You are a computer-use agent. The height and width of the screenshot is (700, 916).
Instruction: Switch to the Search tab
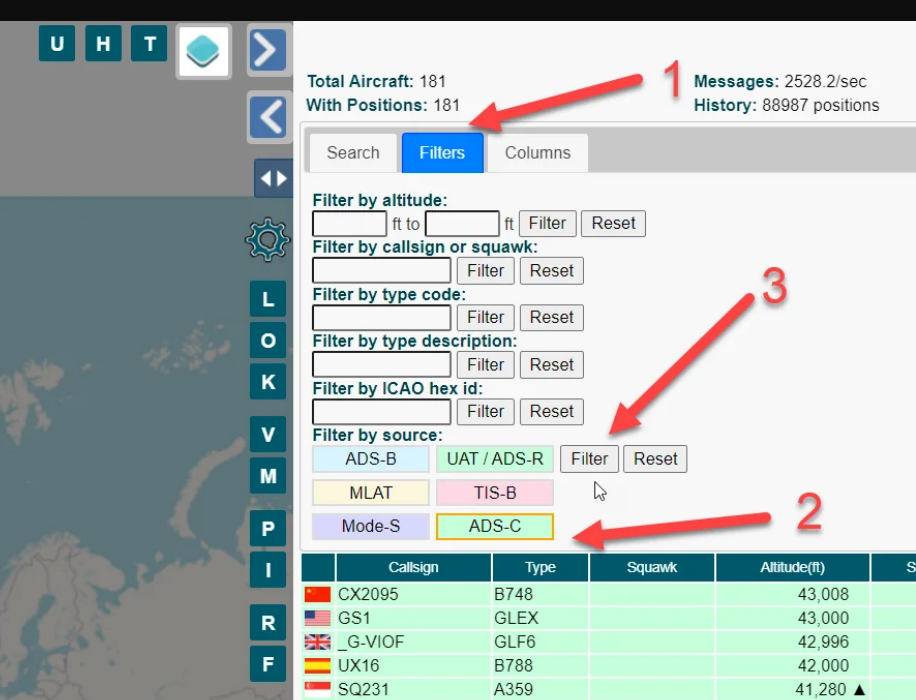point(353,153)
